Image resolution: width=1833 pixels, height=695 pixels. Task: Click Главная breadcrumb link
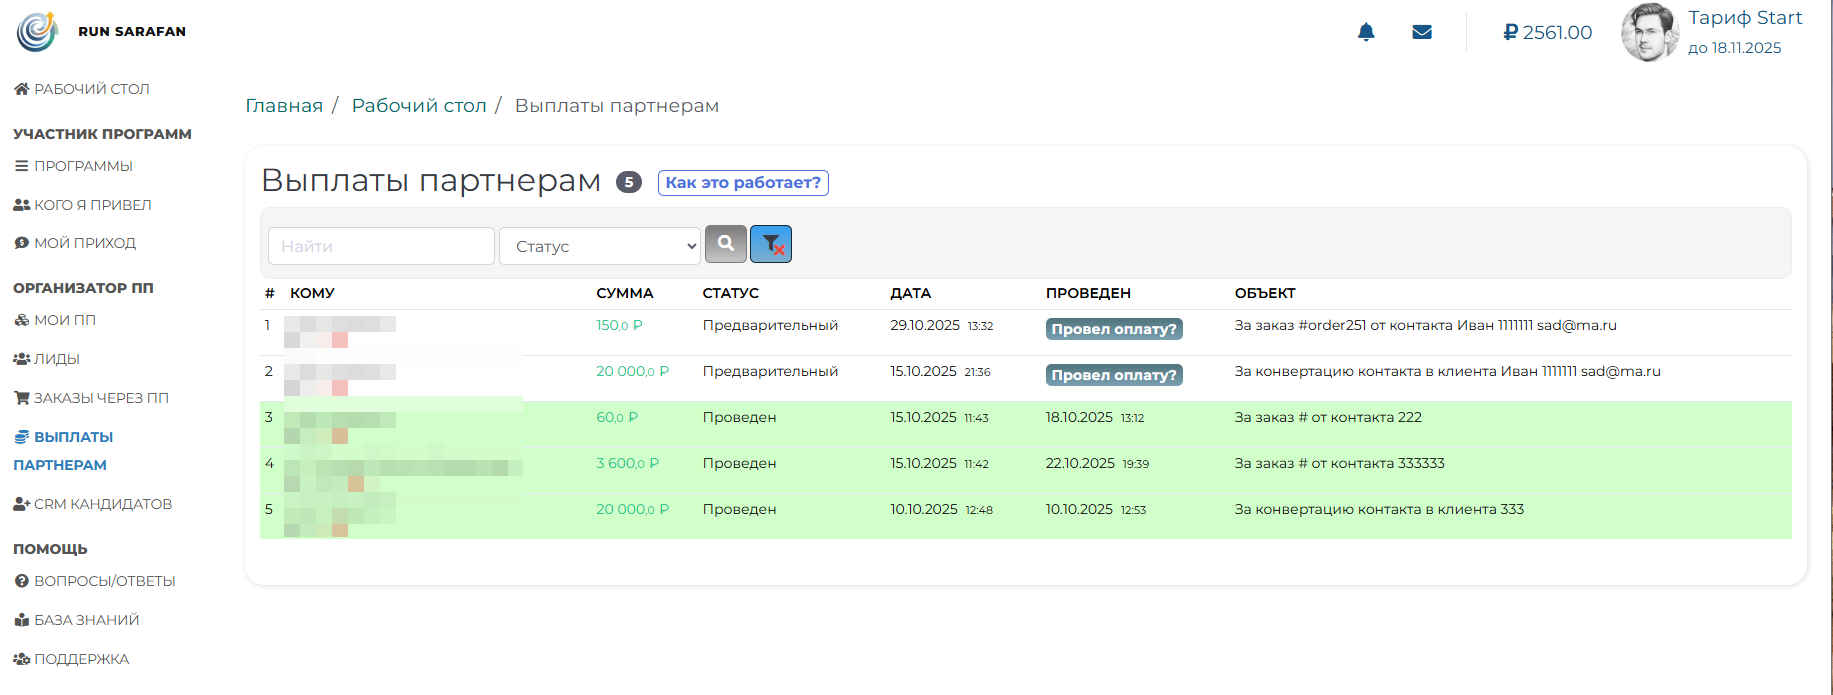[x=284, y=106]
